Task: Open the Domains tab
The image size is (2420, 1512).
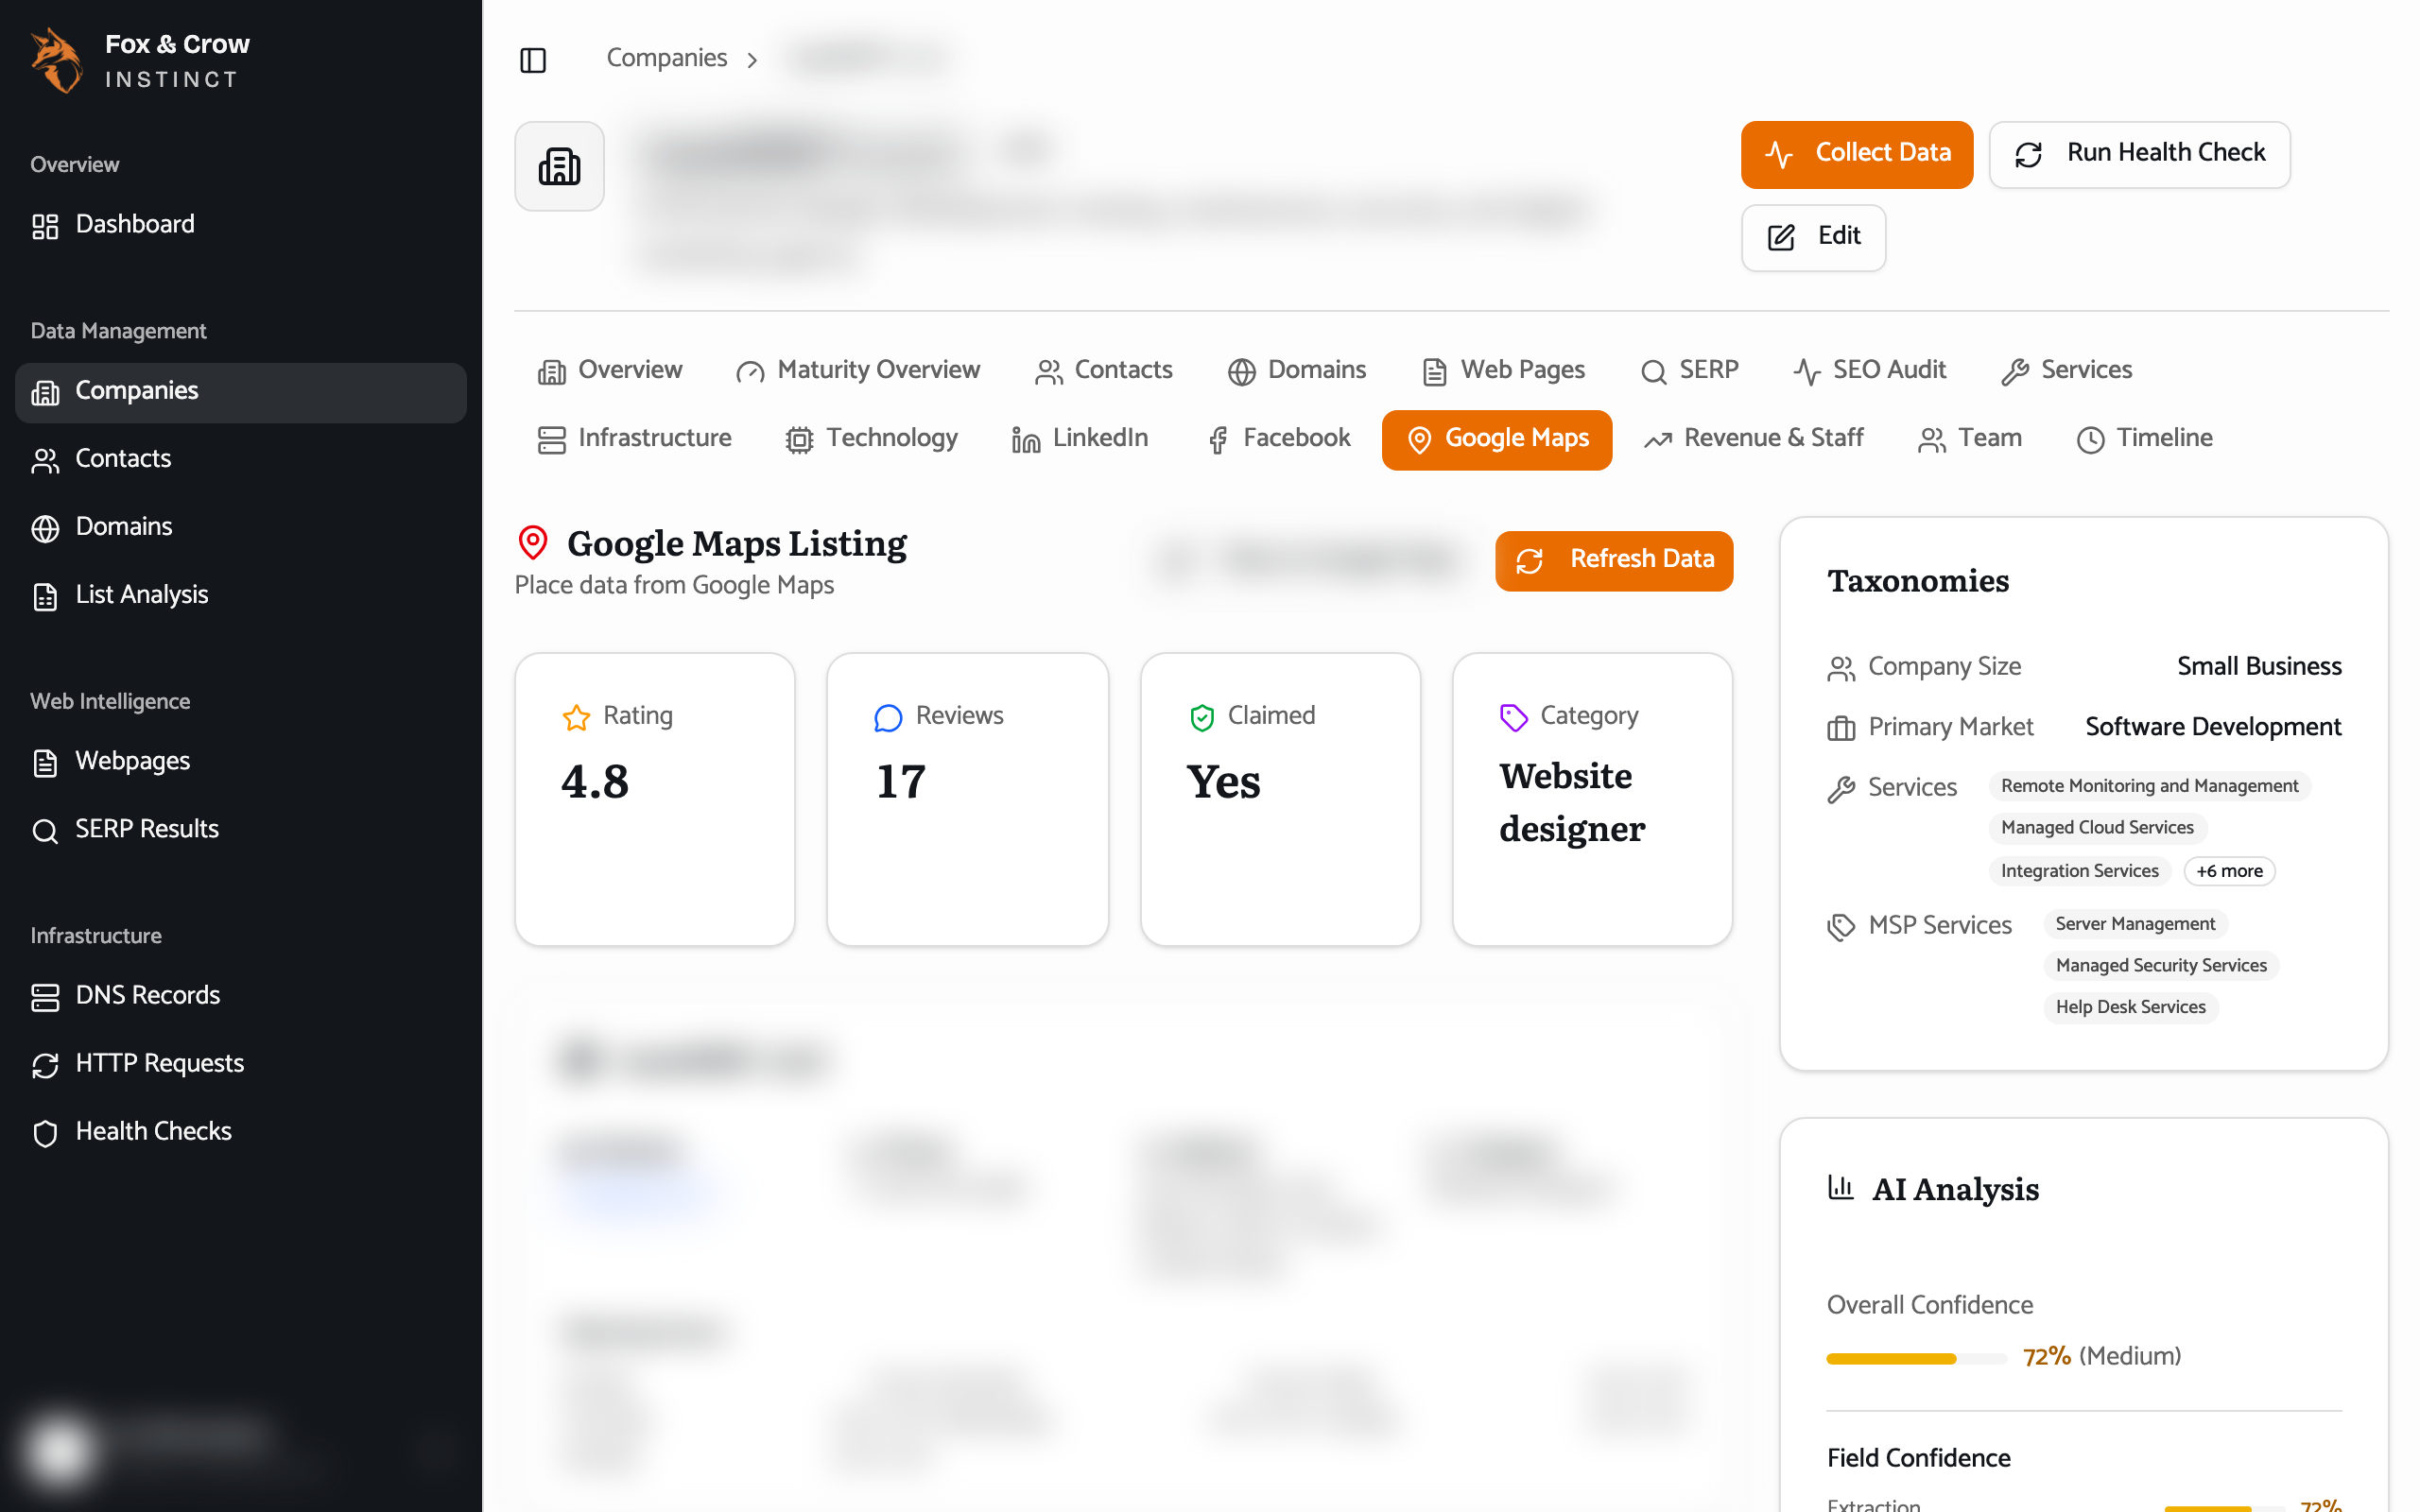Action: (x=1297, y=371)
